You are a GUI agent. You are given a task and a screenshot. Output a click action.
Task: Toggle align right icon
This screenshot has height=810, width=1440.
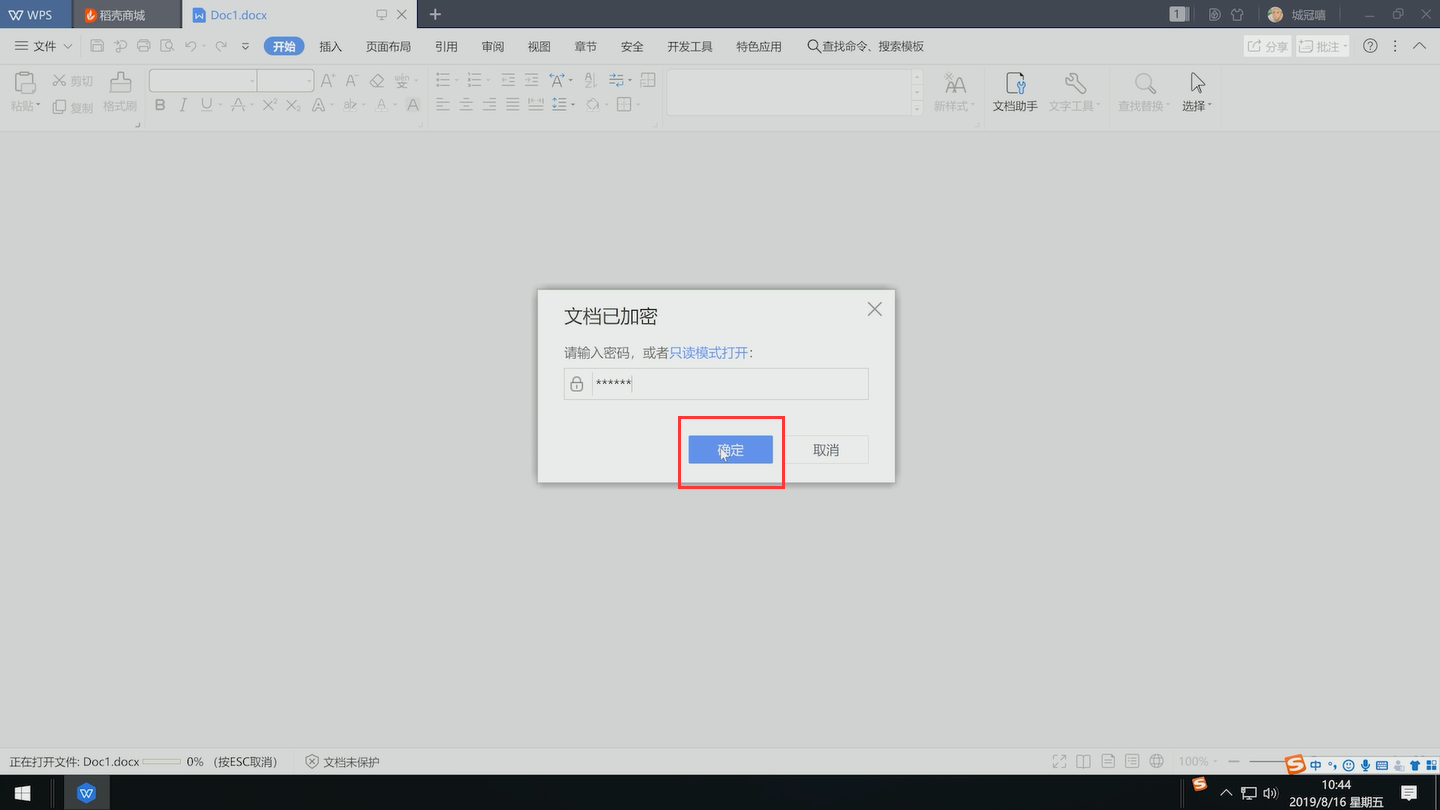[489, 105]
